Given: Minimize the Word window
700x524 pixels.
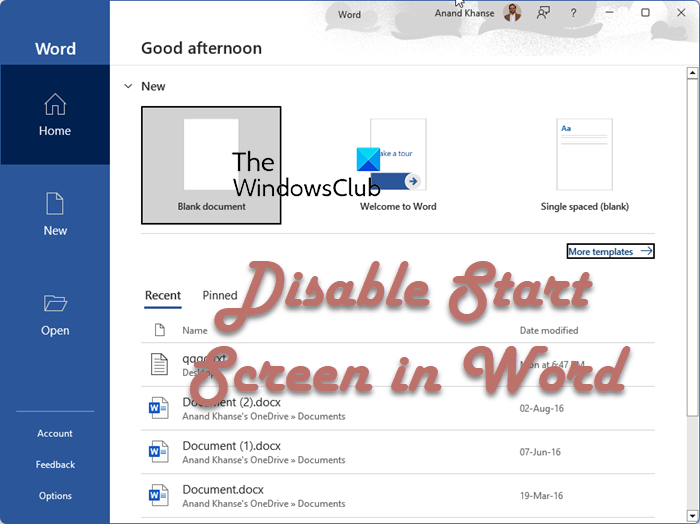Looking at the screenshot, I should (609, 12).
